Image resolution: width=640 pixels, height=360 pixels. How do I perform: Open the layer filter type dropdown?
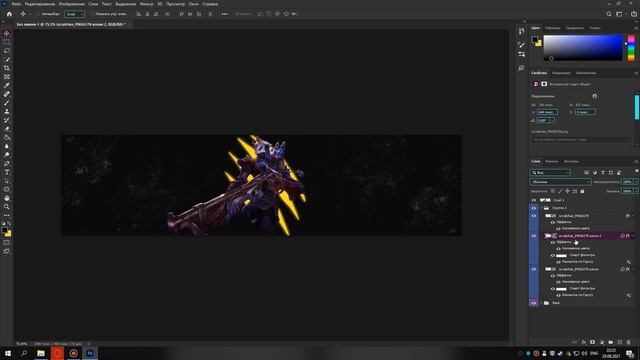point(550,173)
